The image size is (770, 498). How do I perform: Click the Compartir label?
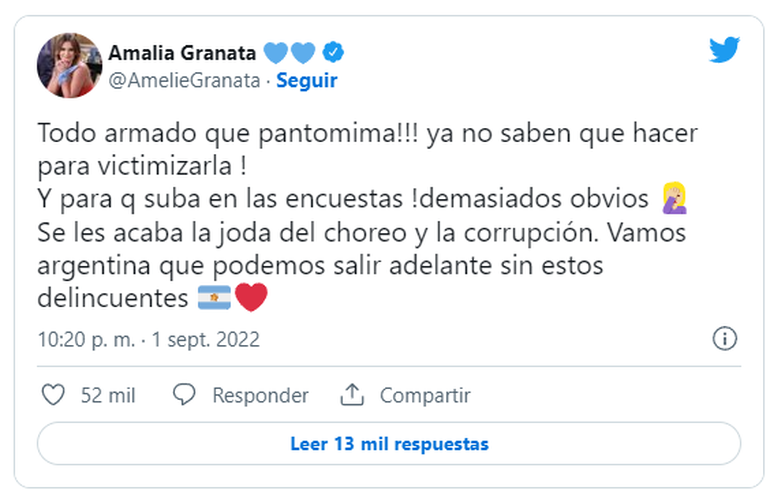425,395
